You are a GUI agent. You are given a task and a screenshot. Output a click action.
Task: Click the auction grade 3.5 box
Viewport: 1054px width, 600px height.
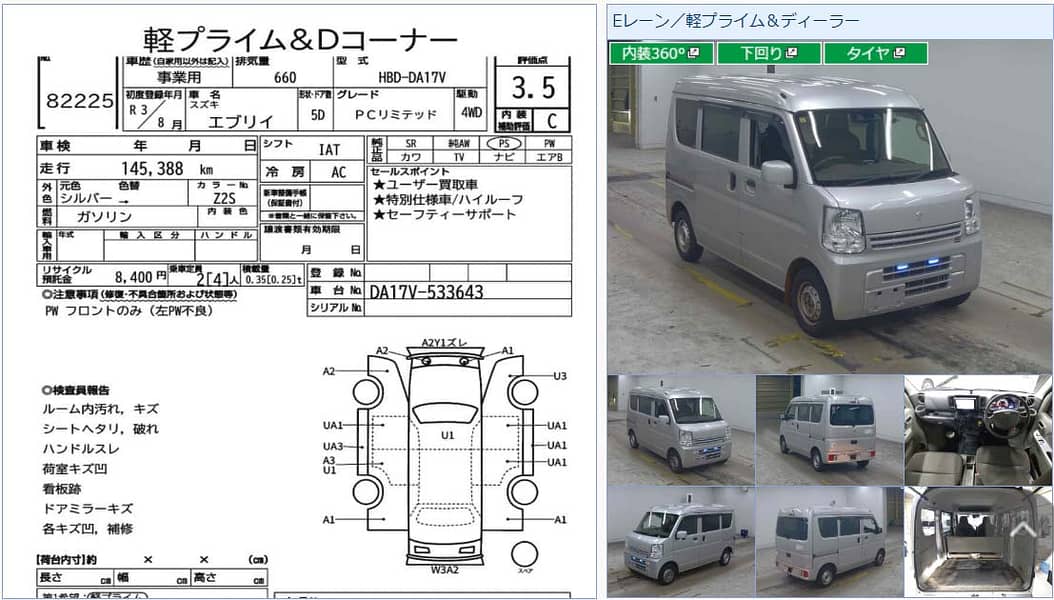click(x=532, y=87)
